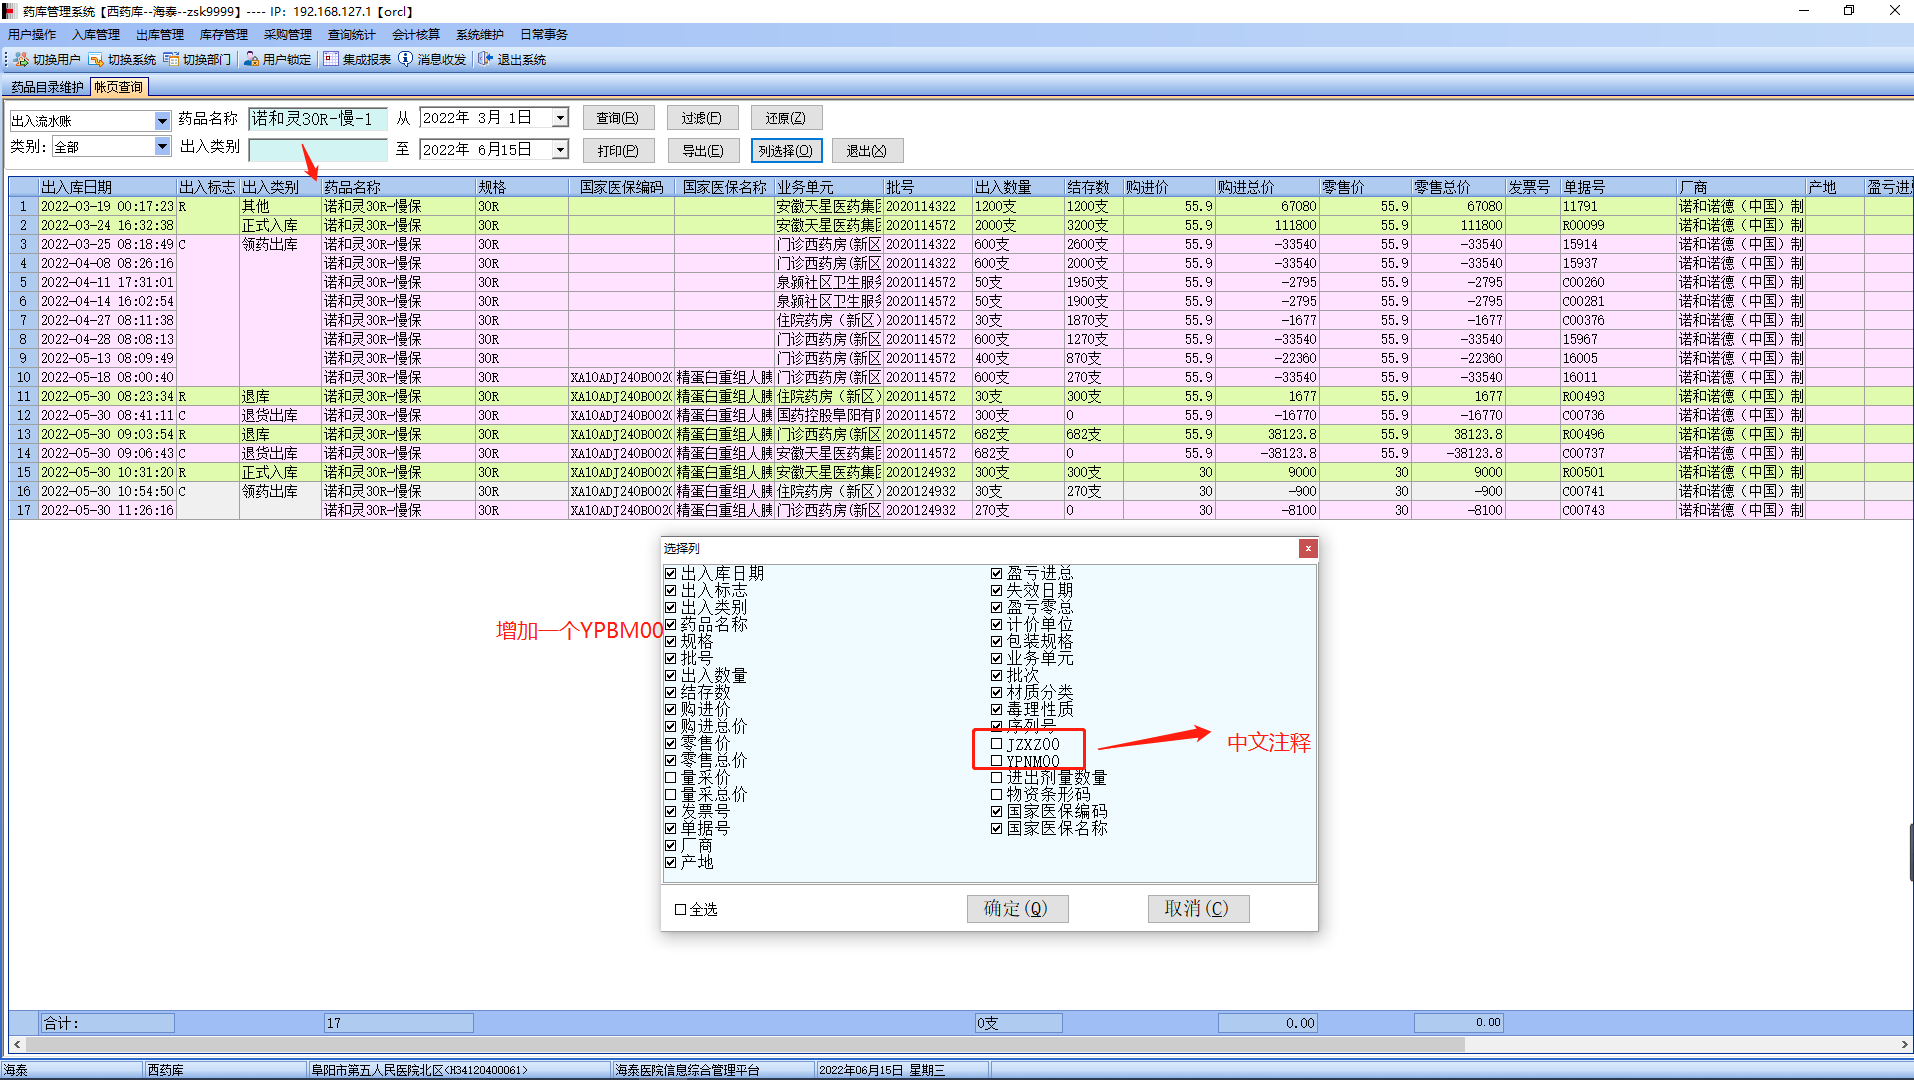Click the 切换用户 switch user toolbar icon
Screen dimensions: 1914x1080
pos(21,60)
